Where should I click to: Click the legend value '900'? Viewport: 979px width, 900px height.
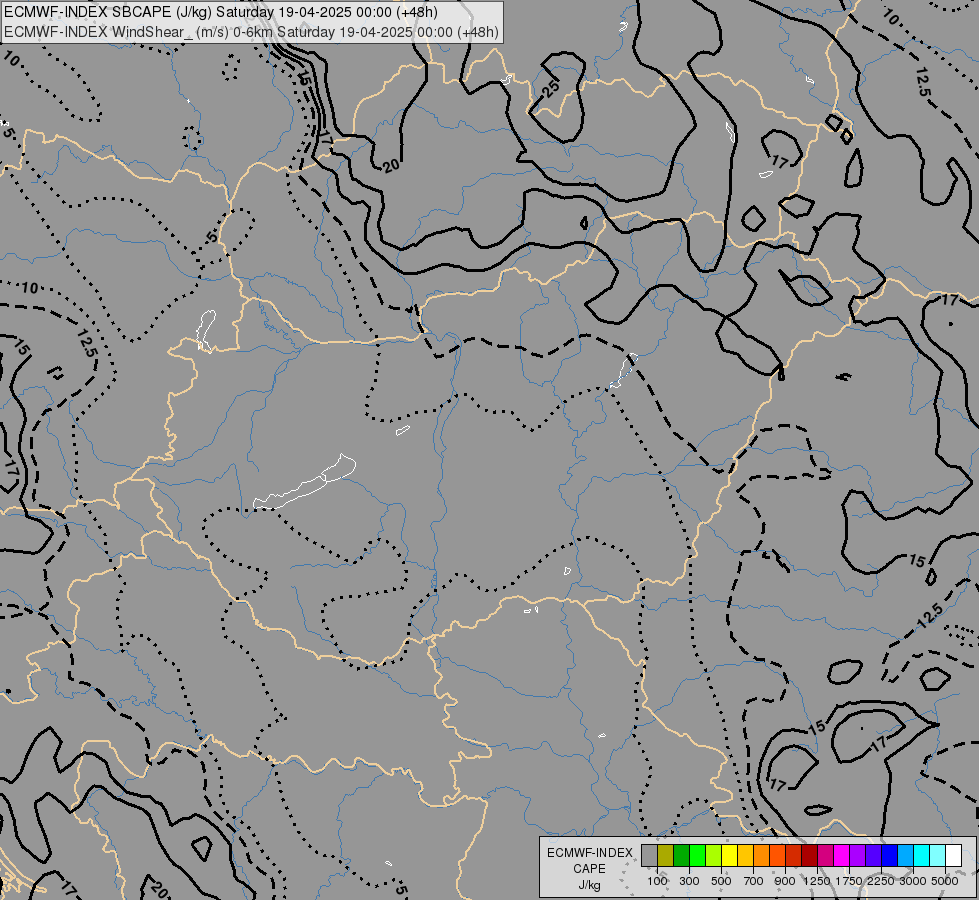(x=785, y=881)
